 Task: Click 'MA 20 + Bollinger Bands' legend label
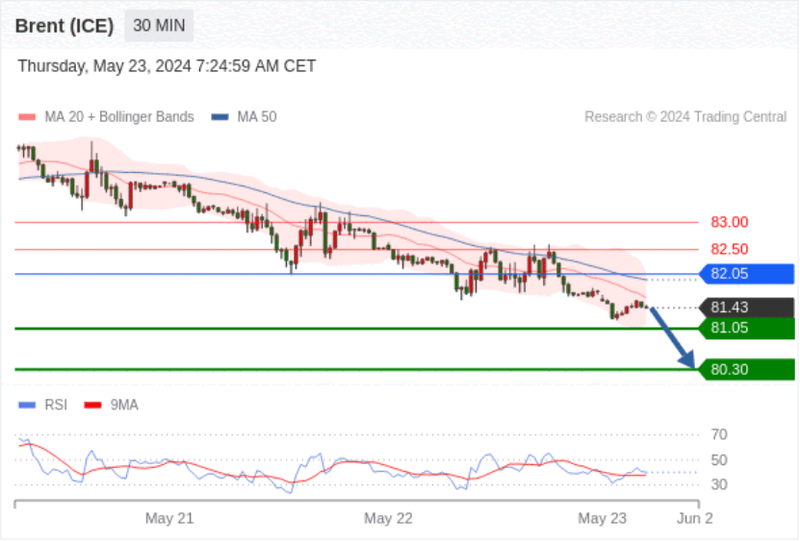pyautogui.click(x=119, y=117)
